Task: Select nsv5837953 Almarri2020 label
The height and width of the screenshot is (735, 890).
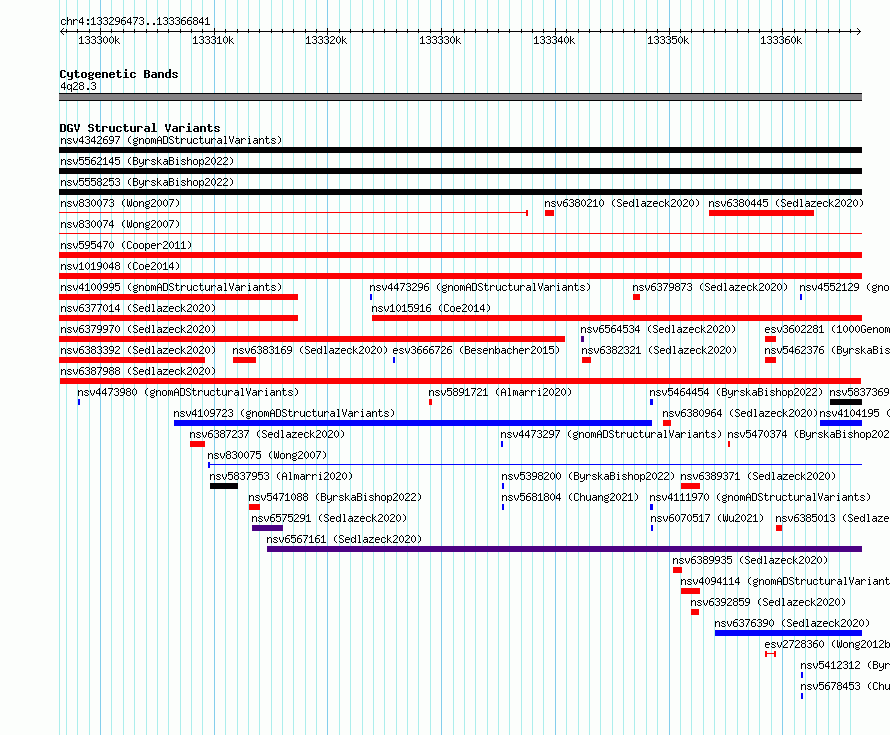Action: click(x=281, y=476)
